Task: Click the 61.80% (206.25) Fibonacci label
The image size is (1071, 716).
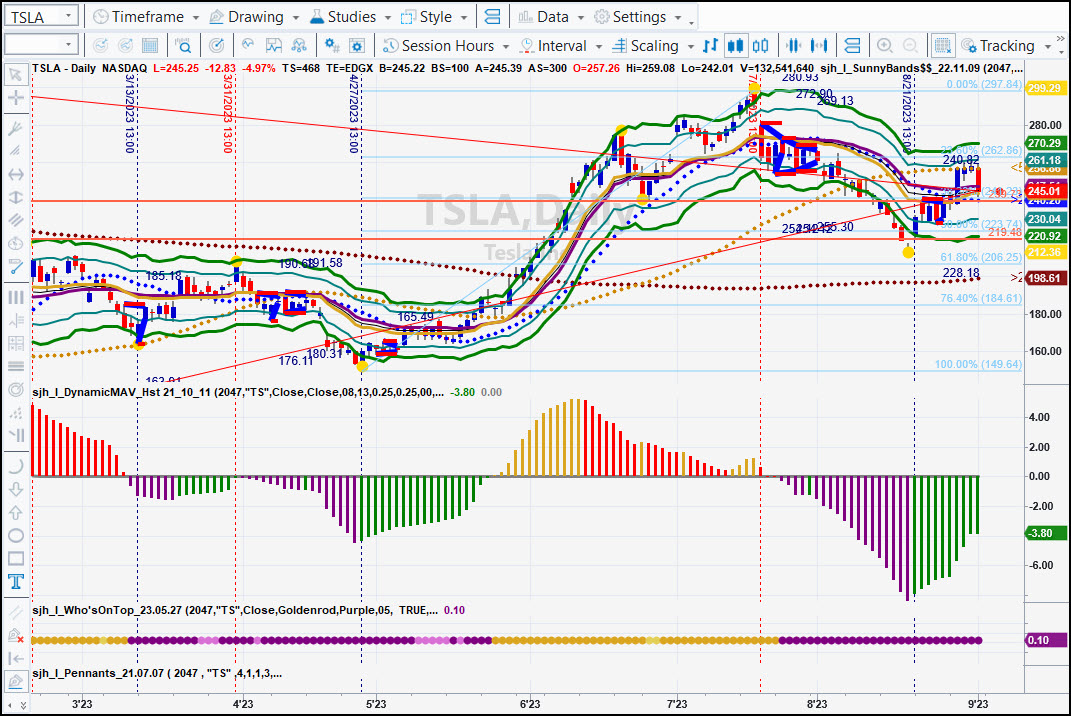Action: click(x=981, y=257)
